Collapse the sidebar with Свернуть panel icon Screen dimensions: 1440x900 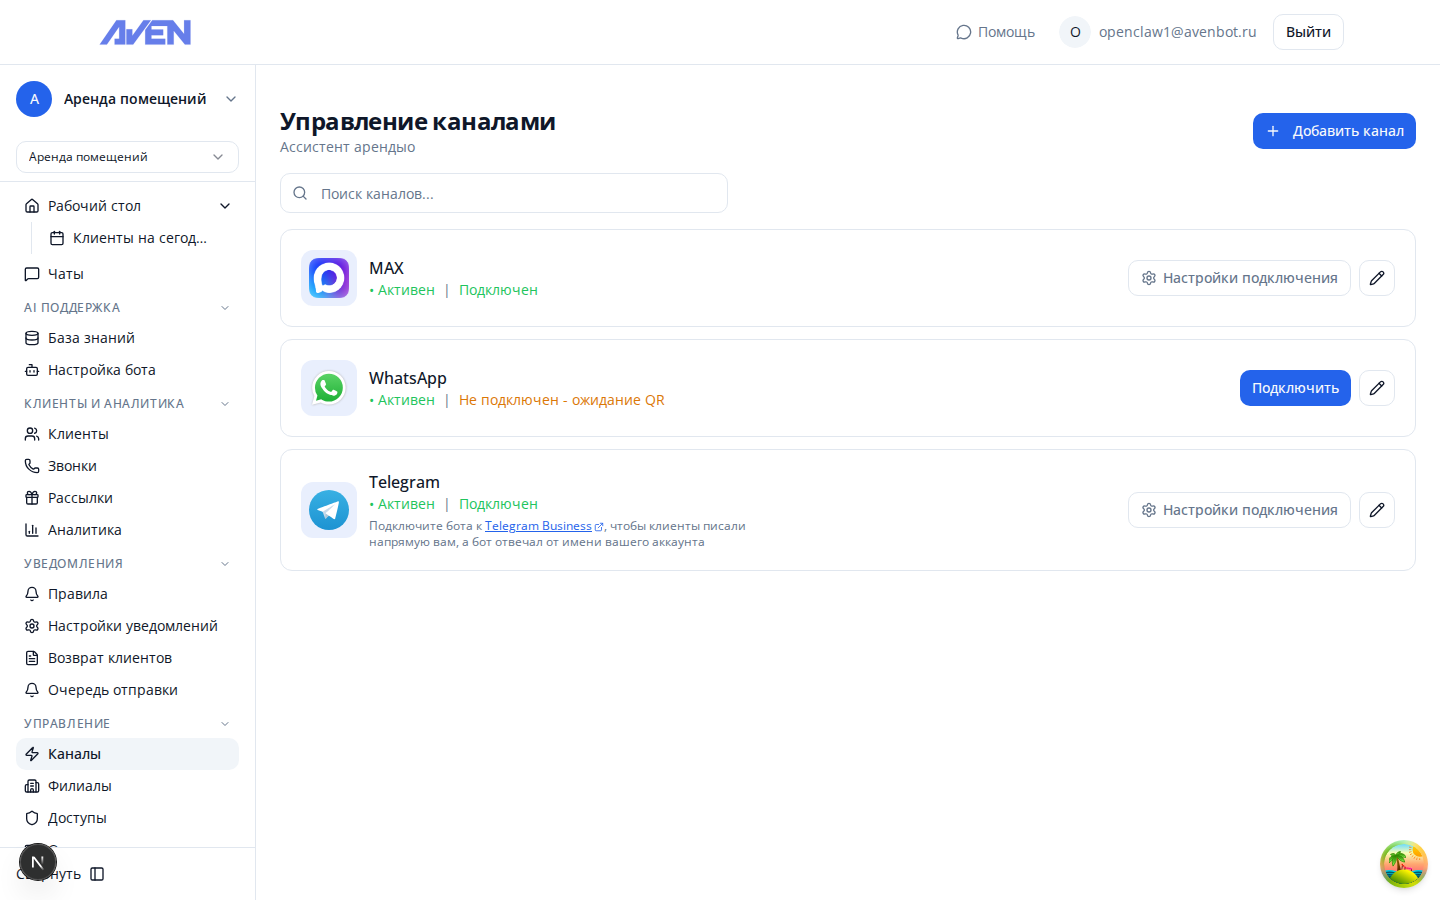coord(97,874)
